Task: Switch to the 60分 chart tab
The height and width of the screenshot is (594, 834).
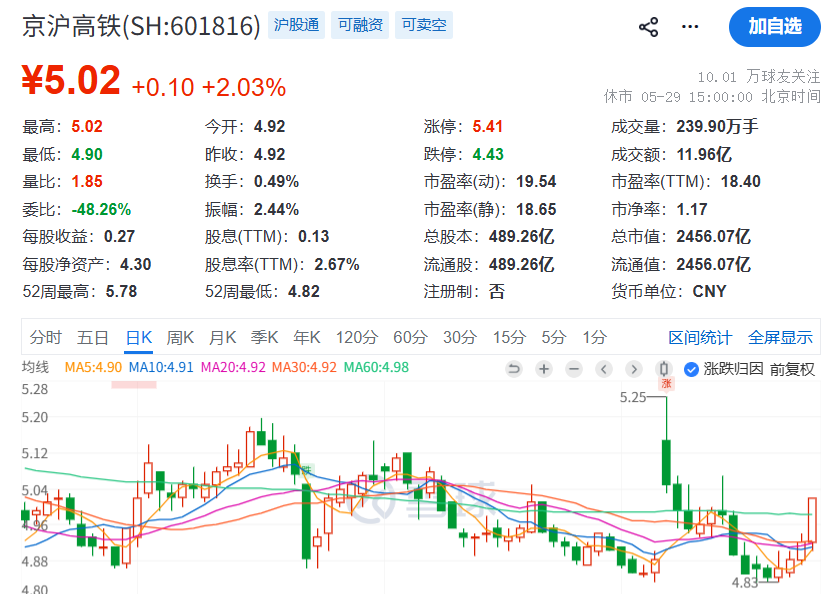Action: pos(410,337)
